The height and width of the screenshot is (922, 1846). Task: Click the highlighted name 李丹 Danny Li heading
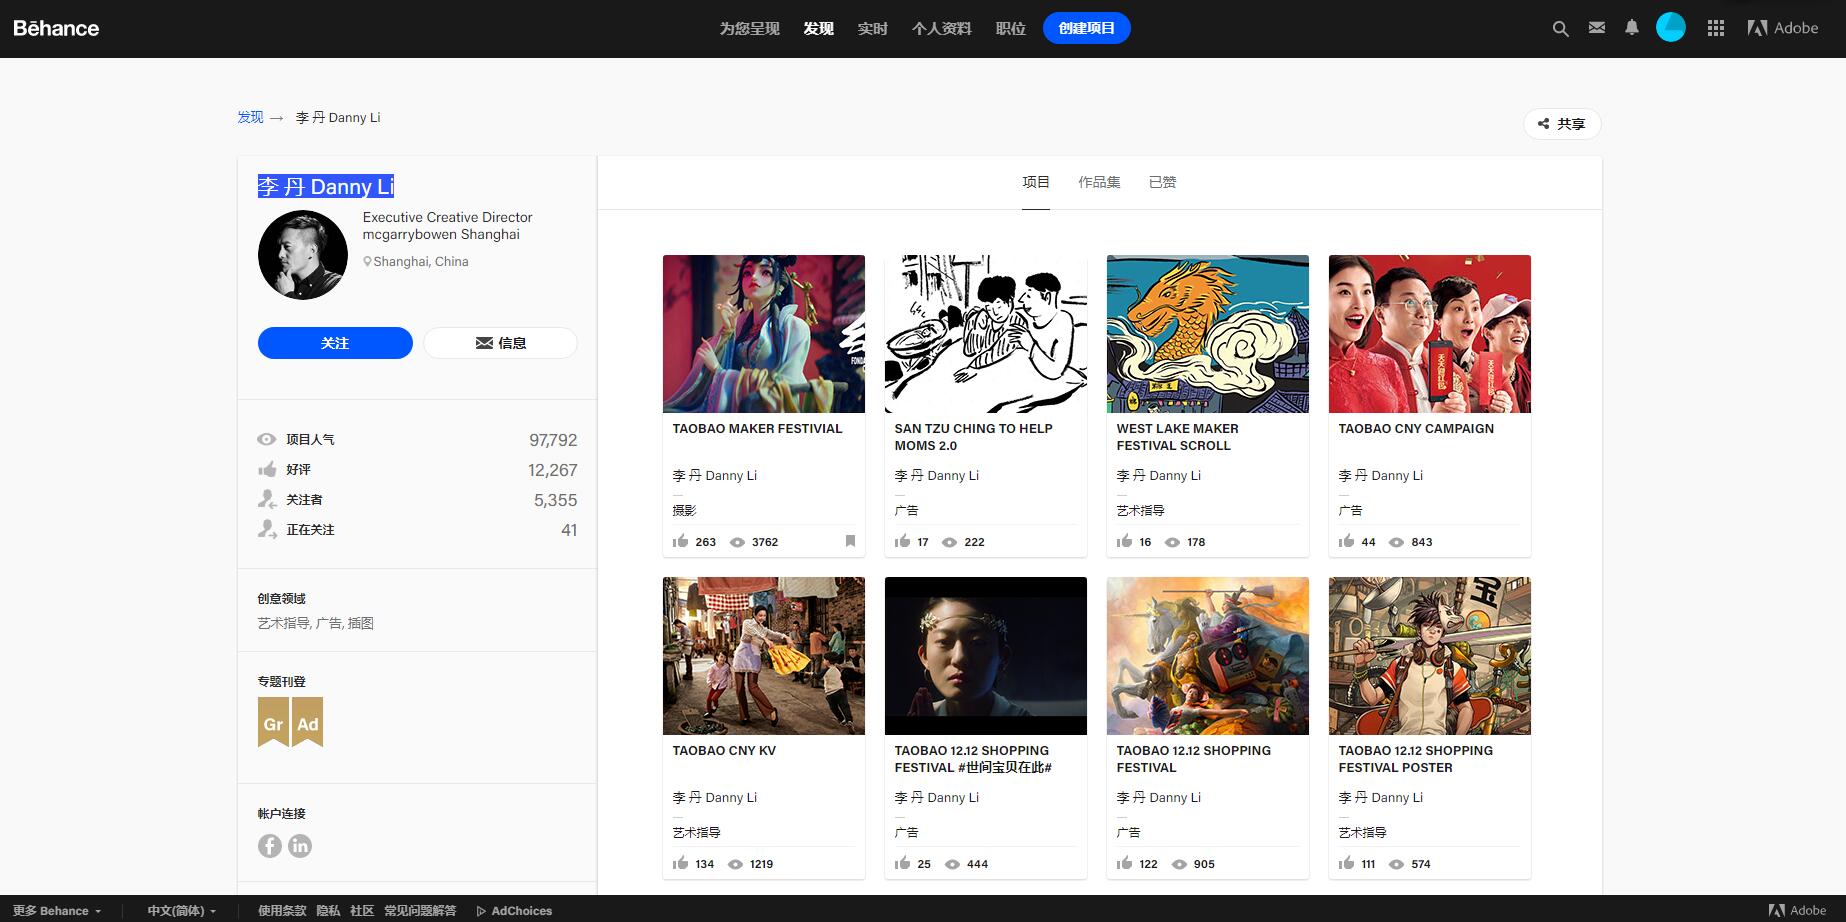[326, 186]
